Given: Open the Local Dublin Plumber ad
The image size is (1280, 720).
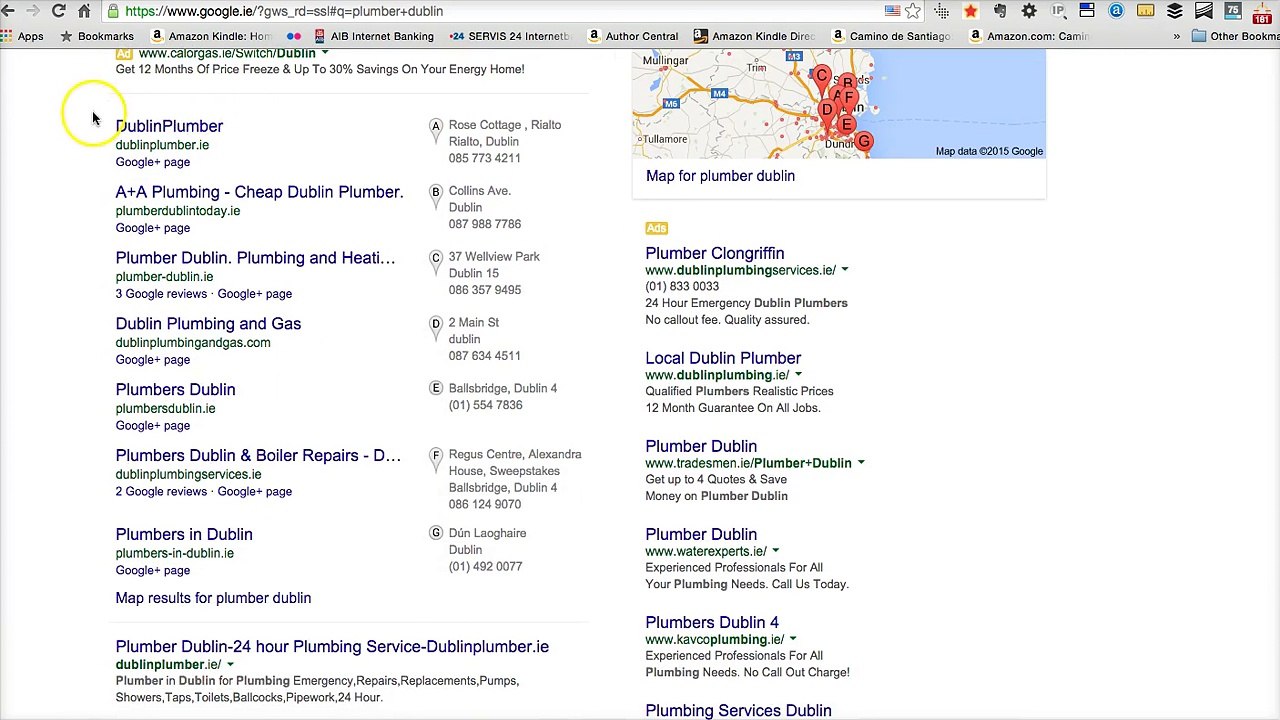Looking at the screenshot, I should point(723,358).
